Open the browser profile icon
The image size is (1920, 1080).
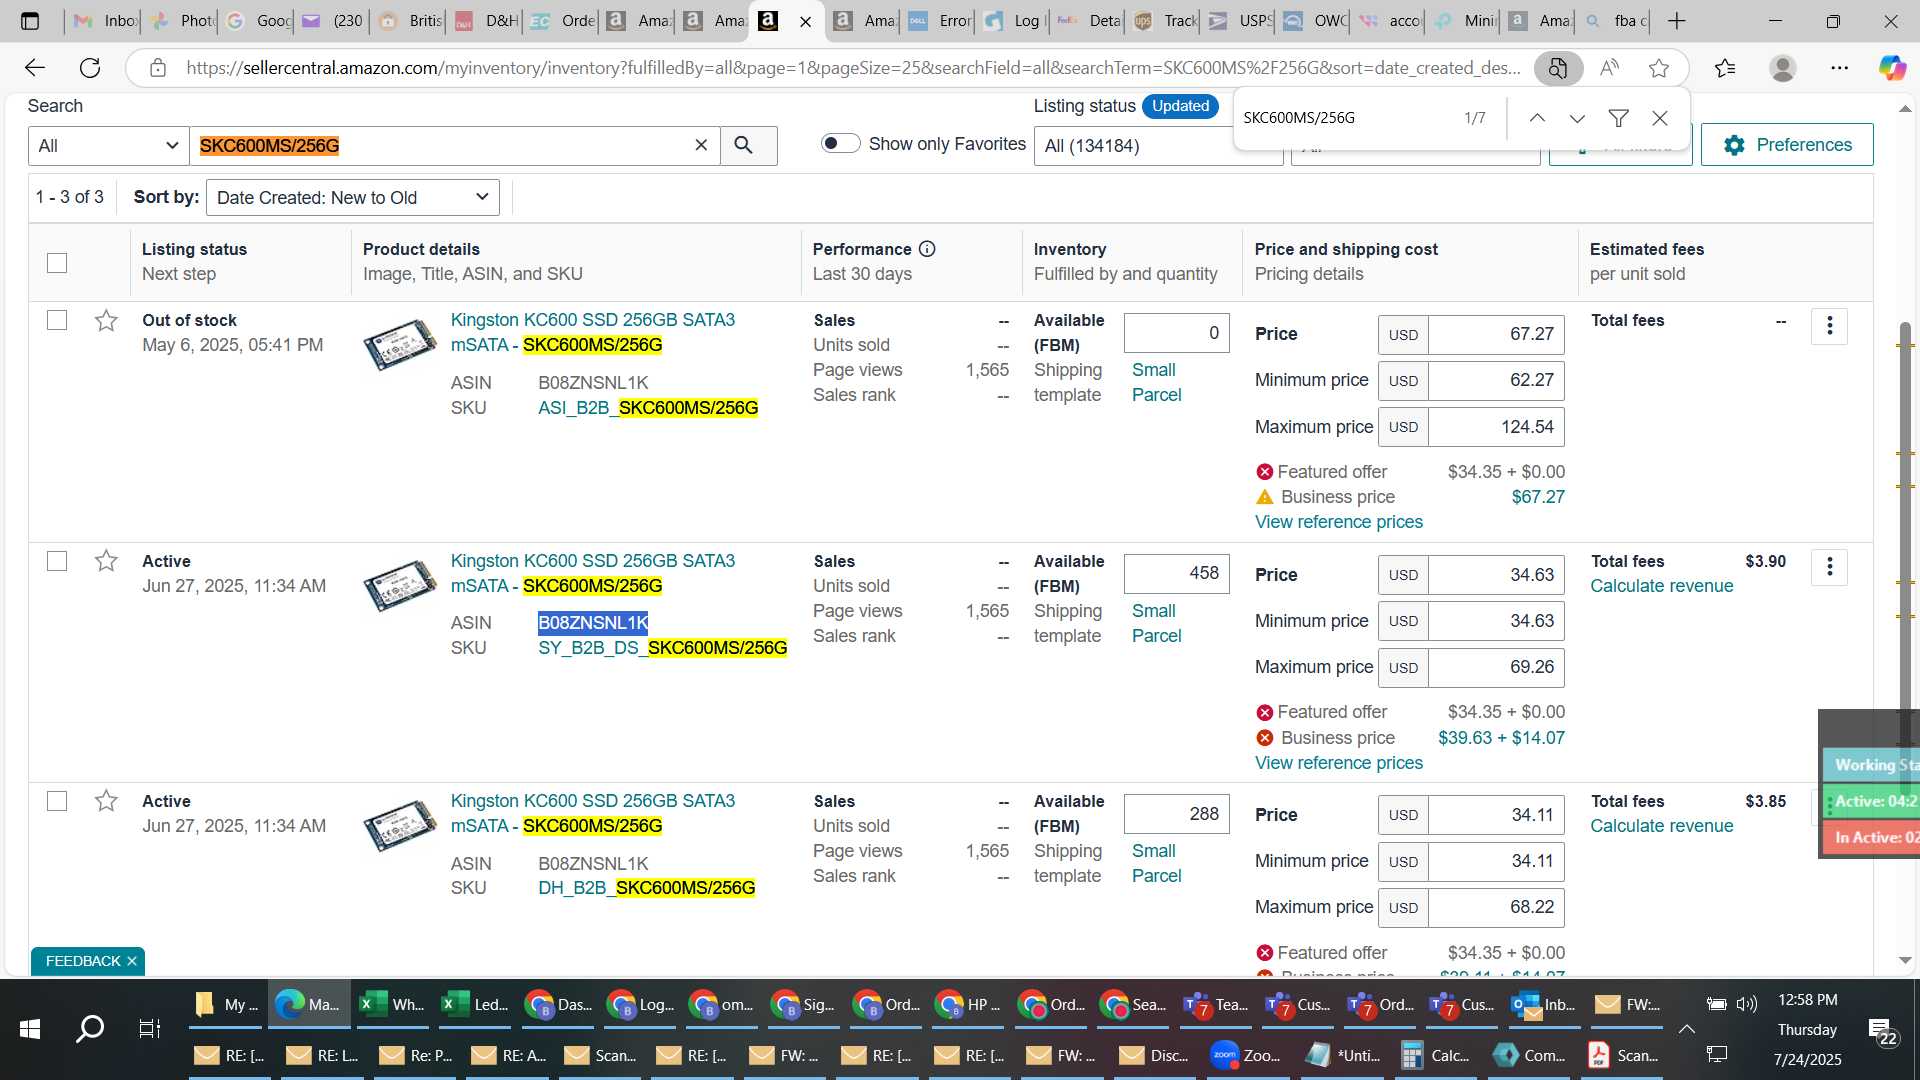1782,68
